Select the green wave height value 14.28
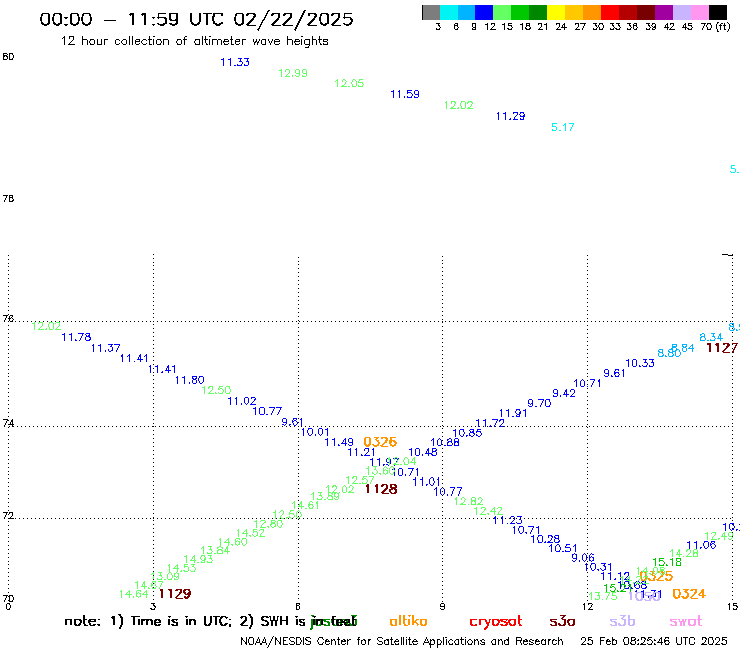 pyautogui.click(x=684, y=553)
